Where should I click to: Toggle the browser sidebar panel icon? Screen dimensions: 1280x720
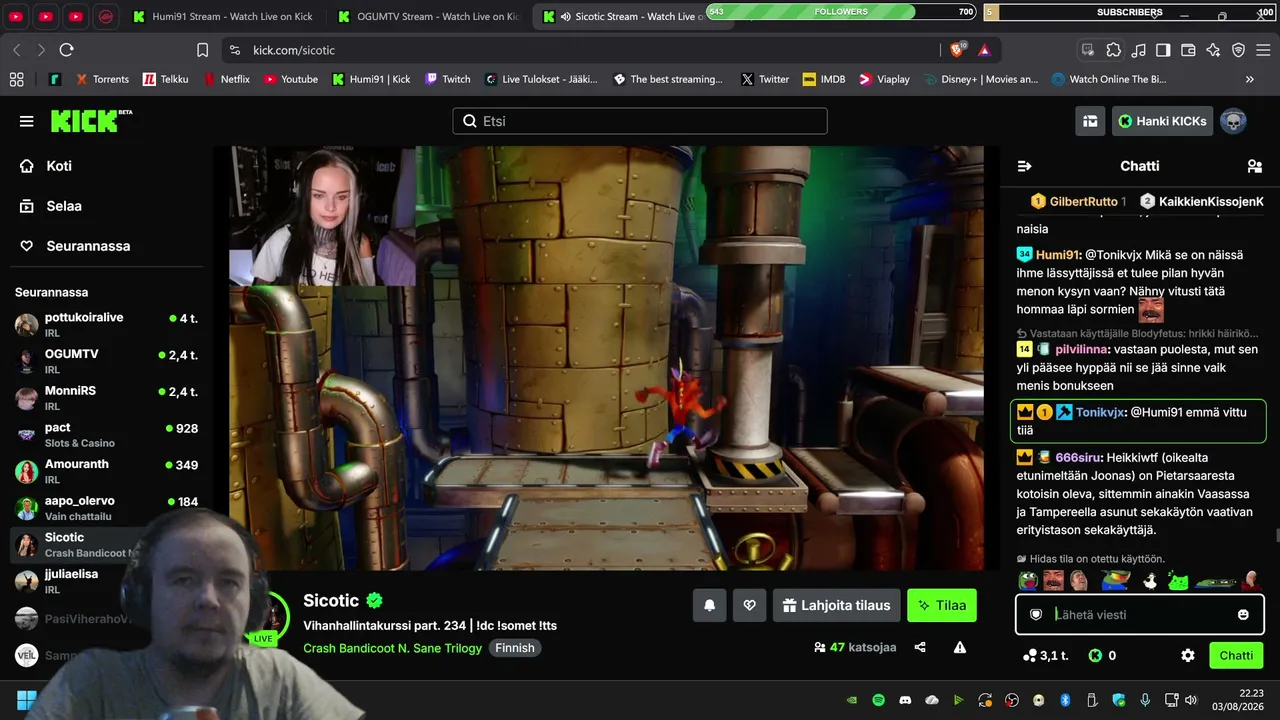1163,50
